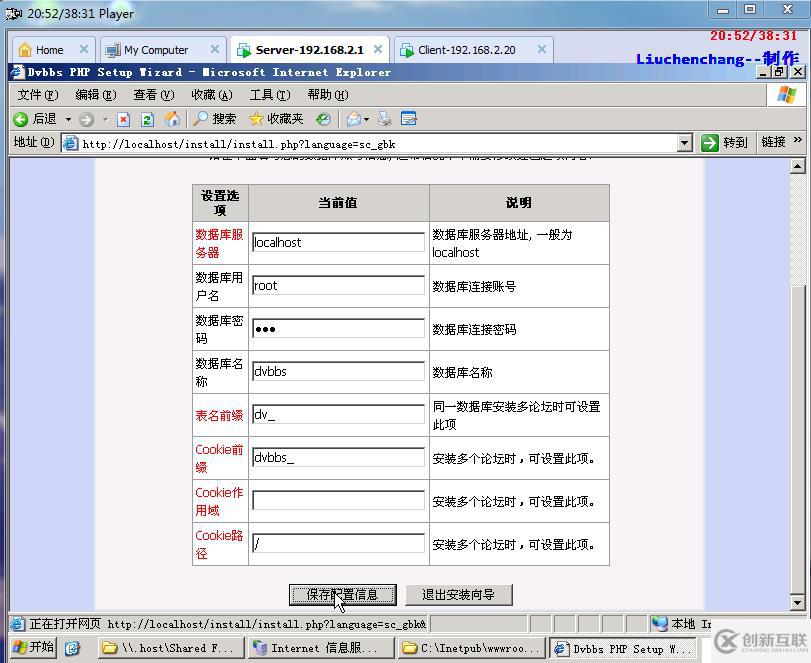
Task: Open the address bar dropdown arrow
Action: (x=684, y=143)
